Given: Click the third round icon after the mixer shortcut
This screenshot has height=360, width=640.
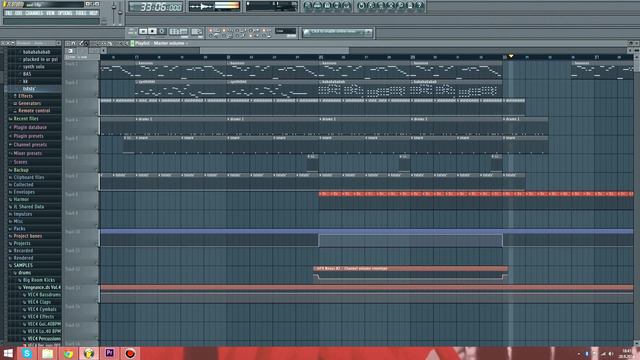Looking at the screenshot, I should (x=380, y=6).
